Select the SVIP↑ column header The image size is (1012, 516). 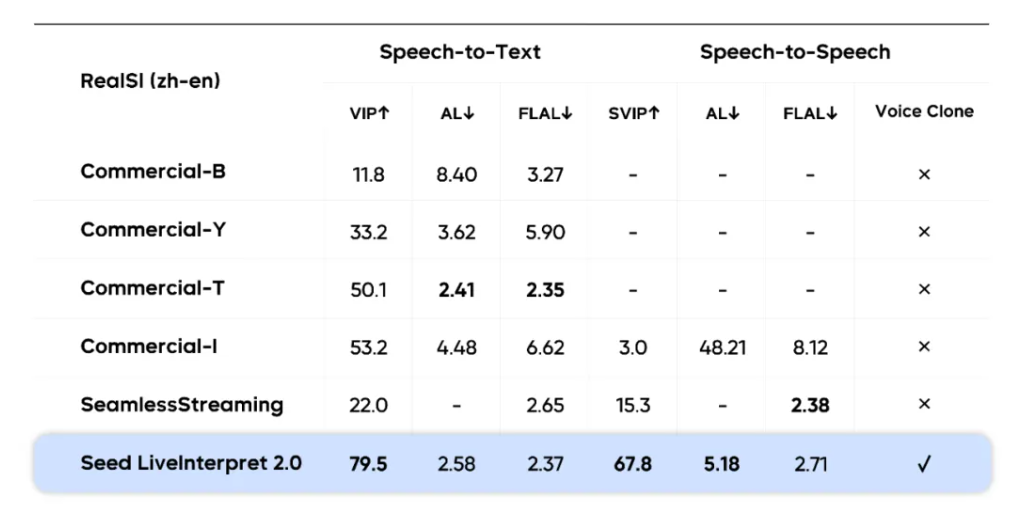coord(634,114)
